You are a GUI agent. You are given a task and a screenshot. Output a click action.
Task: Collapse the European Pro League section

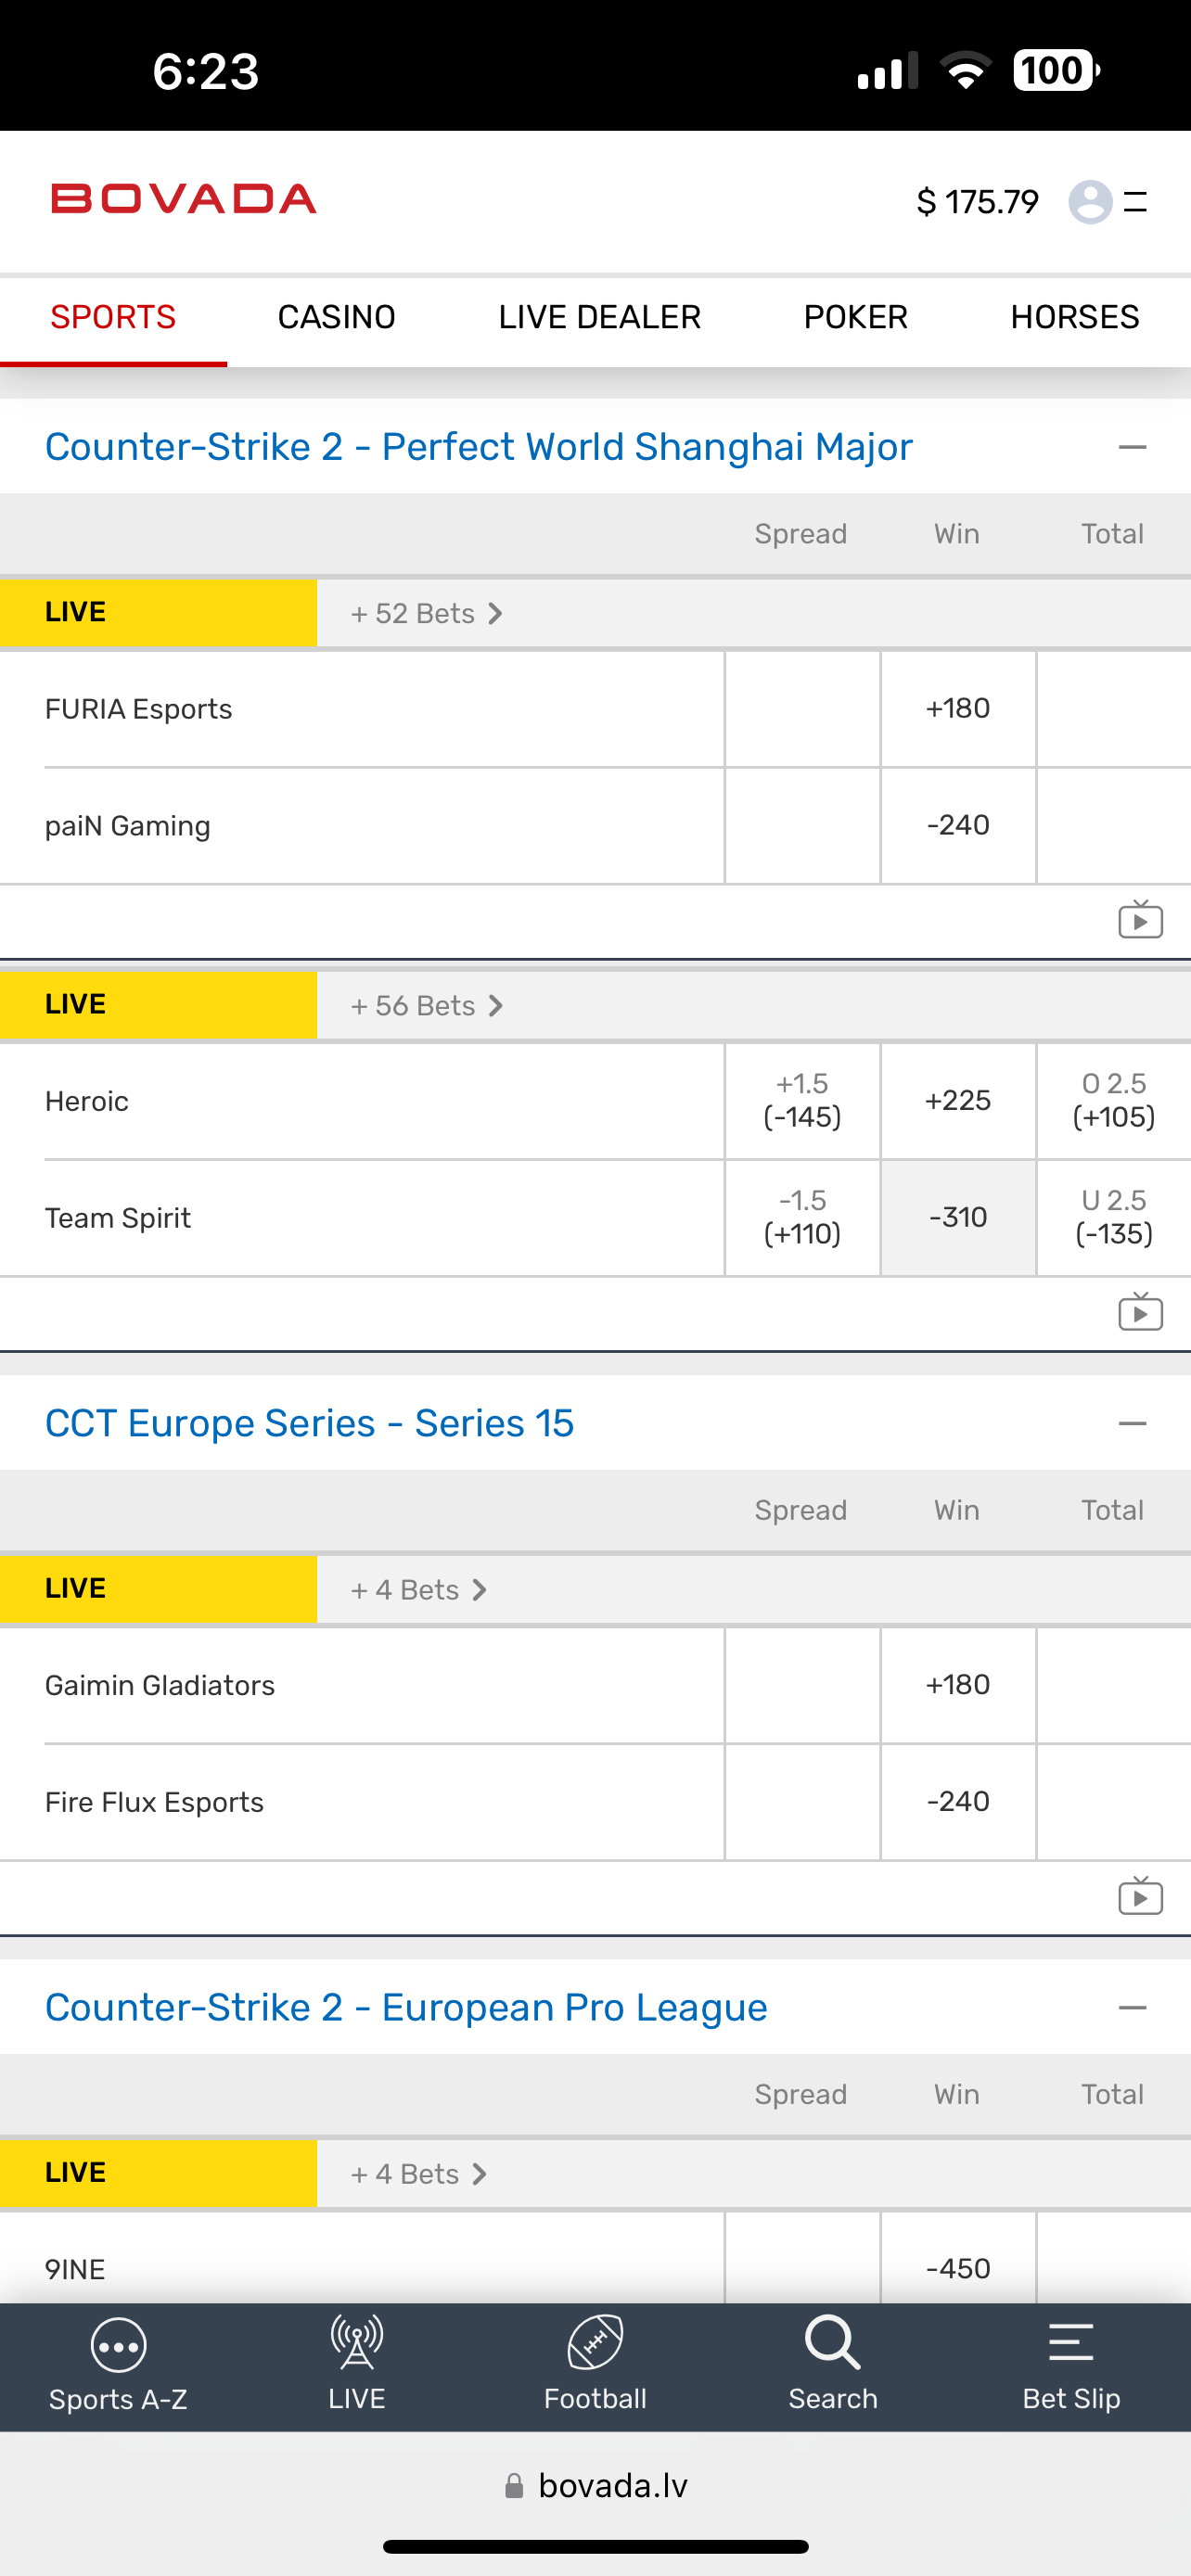coord(1132,2007)
